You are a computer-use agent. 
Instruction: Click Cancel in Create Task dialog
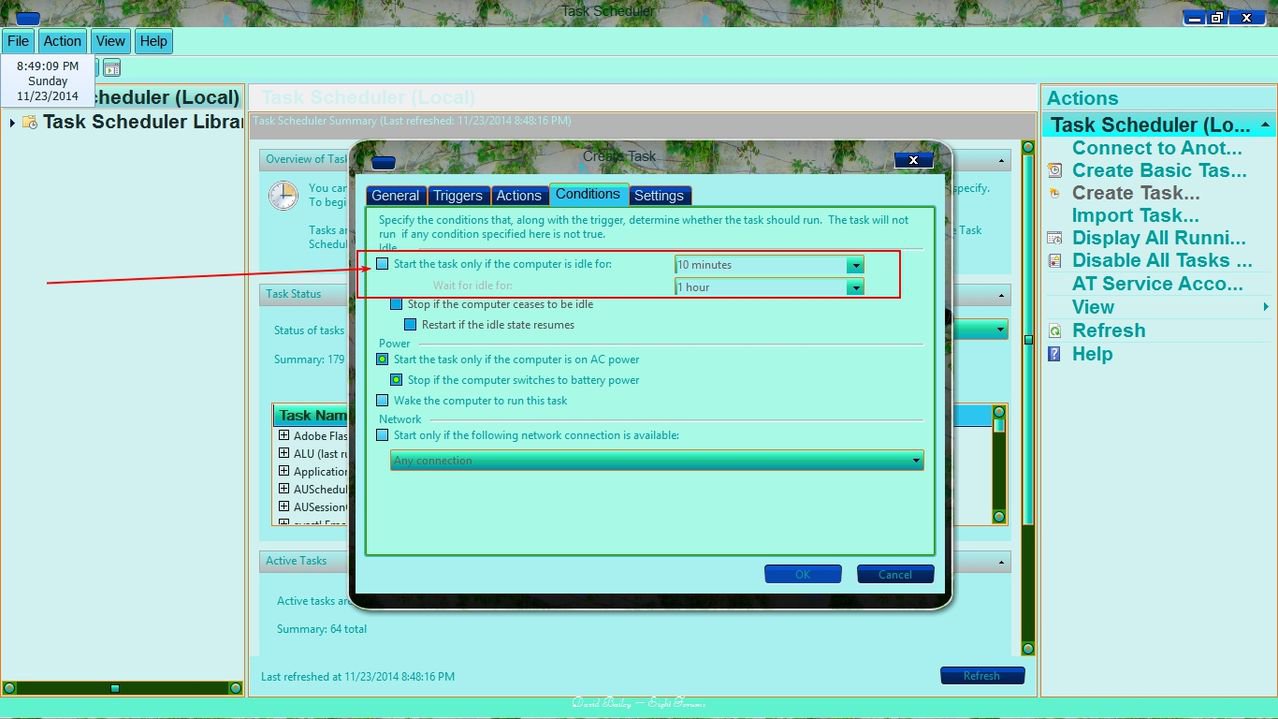pos(895,574)
